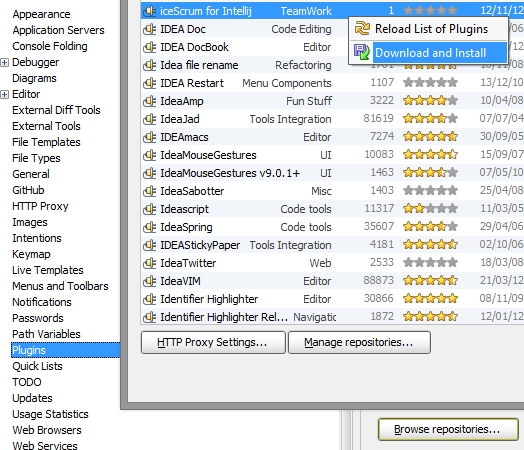Open Menus and Toolbars settings
Screen dimensions: 524x450
pos(60,286)
